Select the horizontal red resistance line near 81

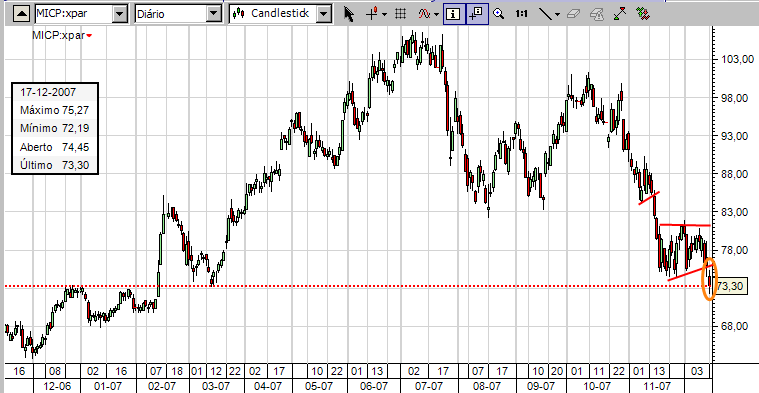pos(685,225)
